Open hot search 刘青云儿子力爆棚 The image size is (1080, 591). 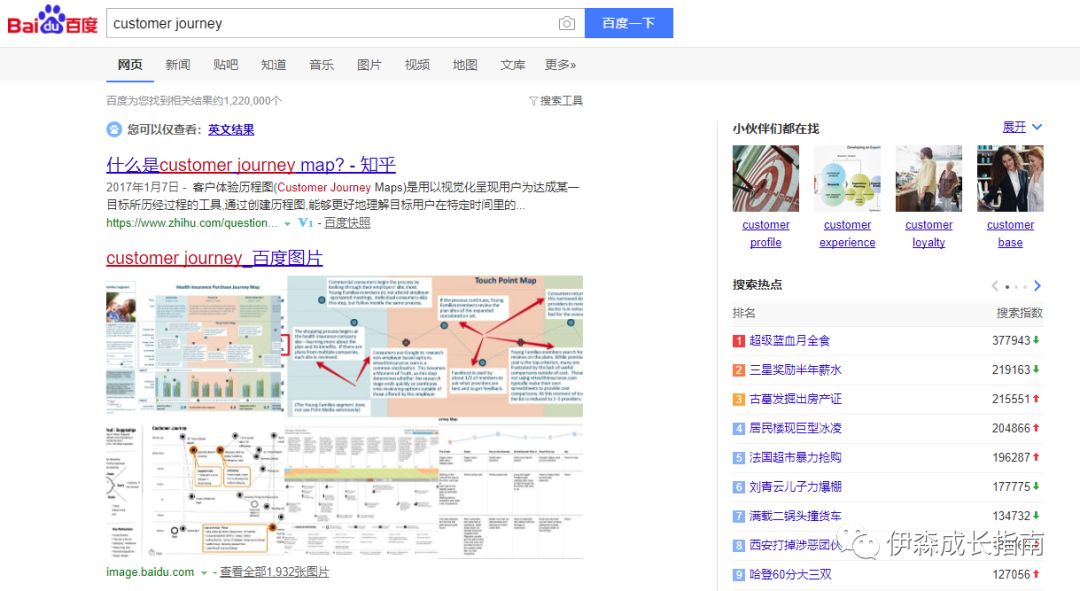796,486
